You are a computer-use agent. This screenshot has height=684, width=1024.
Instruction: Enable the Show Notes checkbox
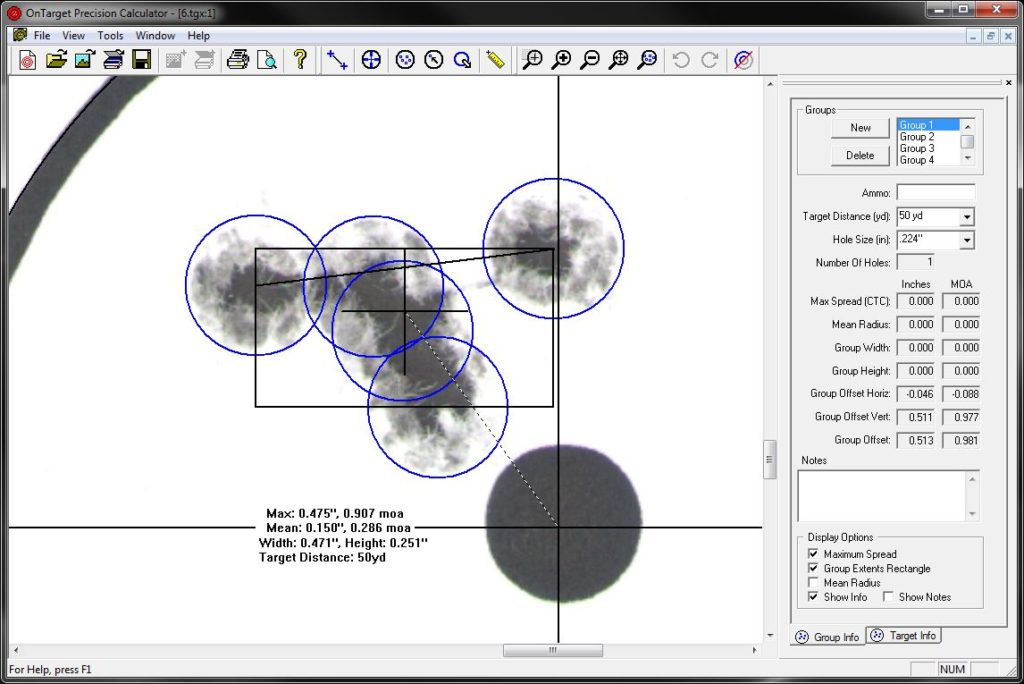pos(888,596)
